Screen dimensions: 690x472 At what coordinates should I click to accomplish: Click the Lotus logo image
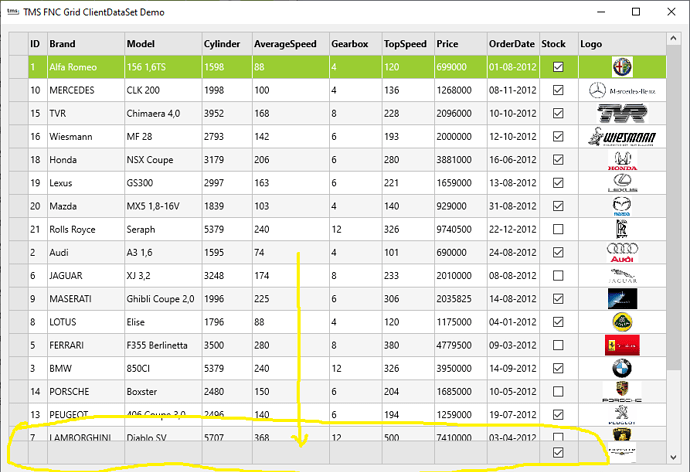point(622,322)
